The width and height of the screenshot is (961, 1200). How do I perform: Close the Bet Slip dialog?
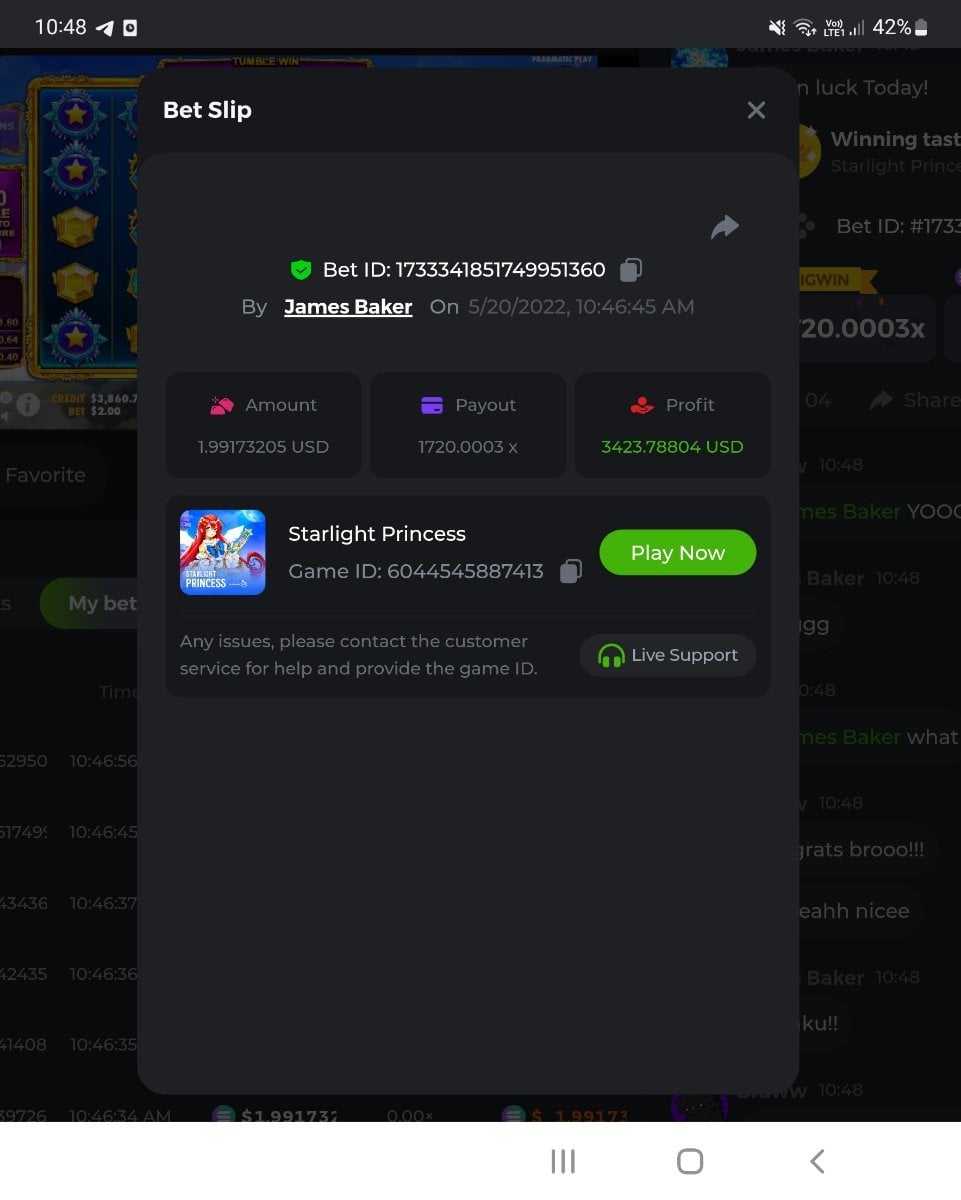click(x=756, y=110)
